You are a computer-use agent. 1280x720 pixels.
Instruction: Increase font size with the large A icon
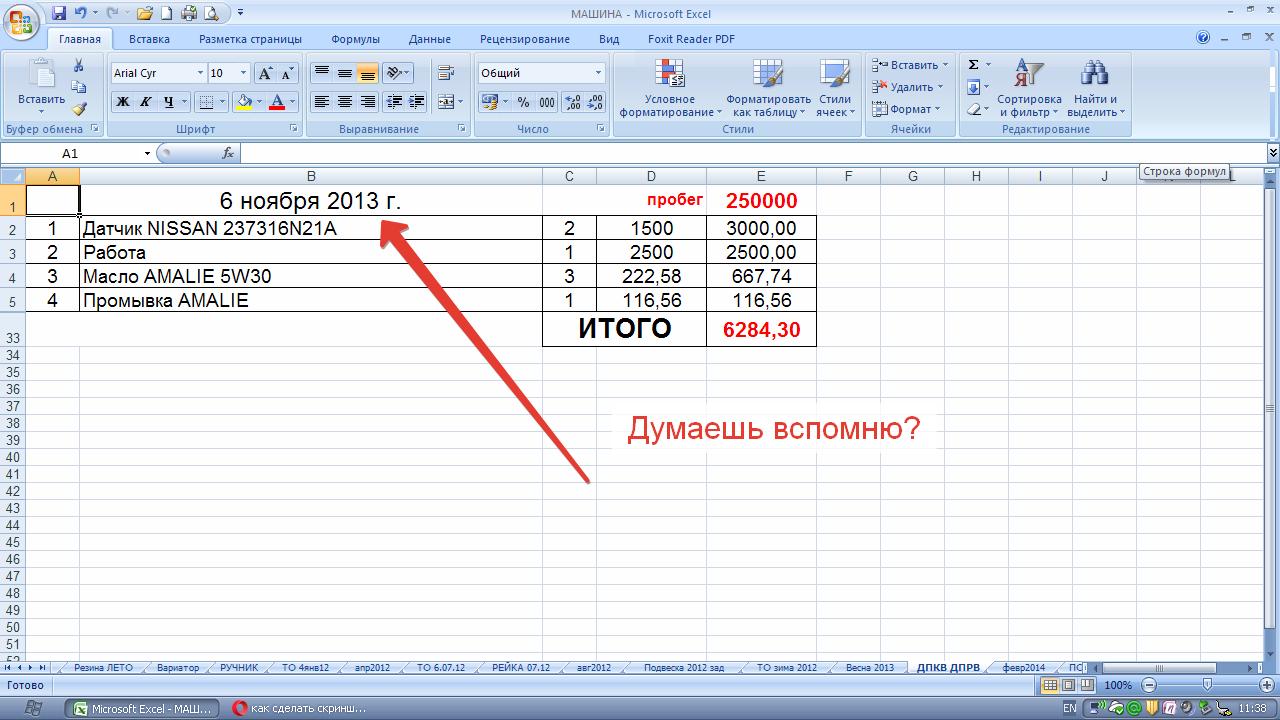[x=265, y=73]
